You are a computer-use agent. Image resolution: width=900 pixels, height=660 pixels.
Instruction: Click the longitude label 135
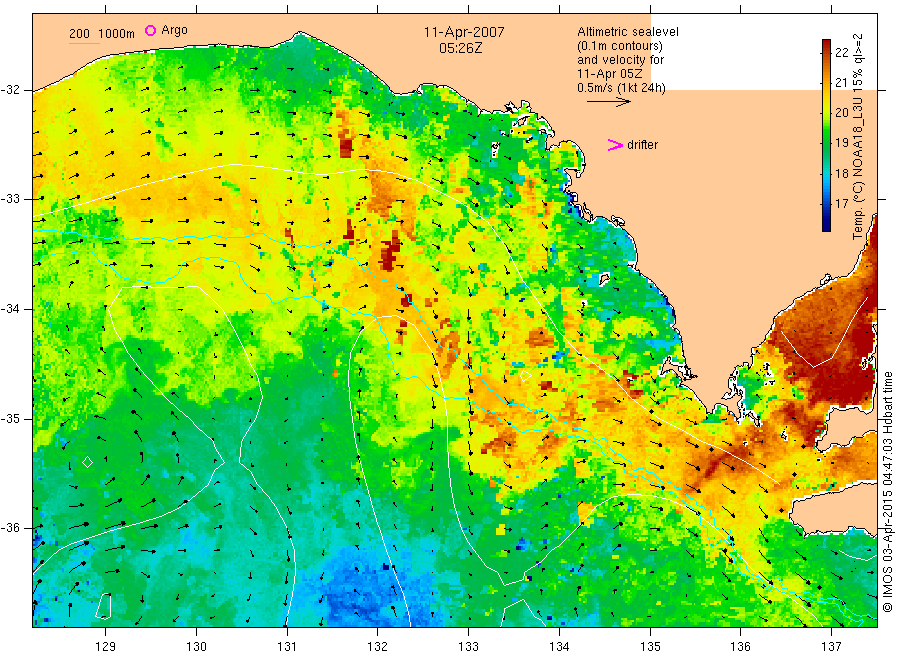tap(650, 646)
